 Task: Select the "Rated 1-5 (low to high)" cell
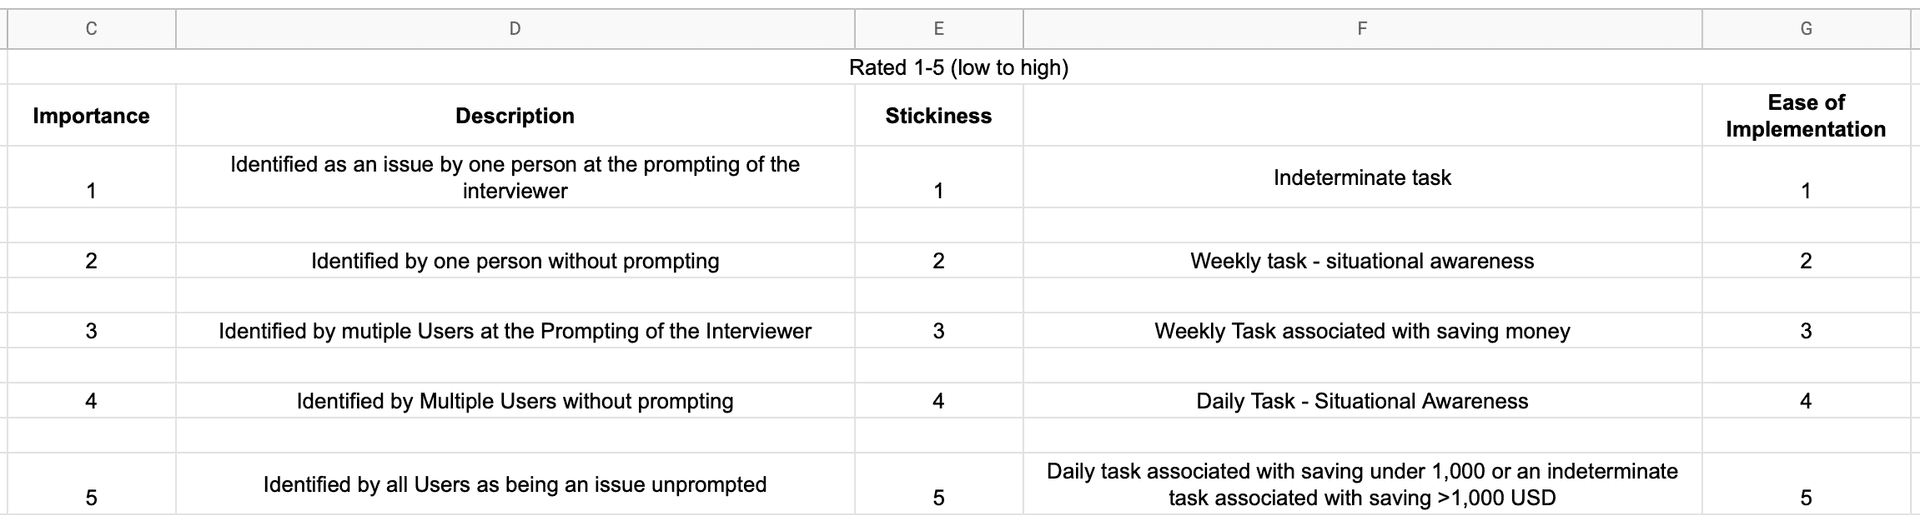pos(958,68)
